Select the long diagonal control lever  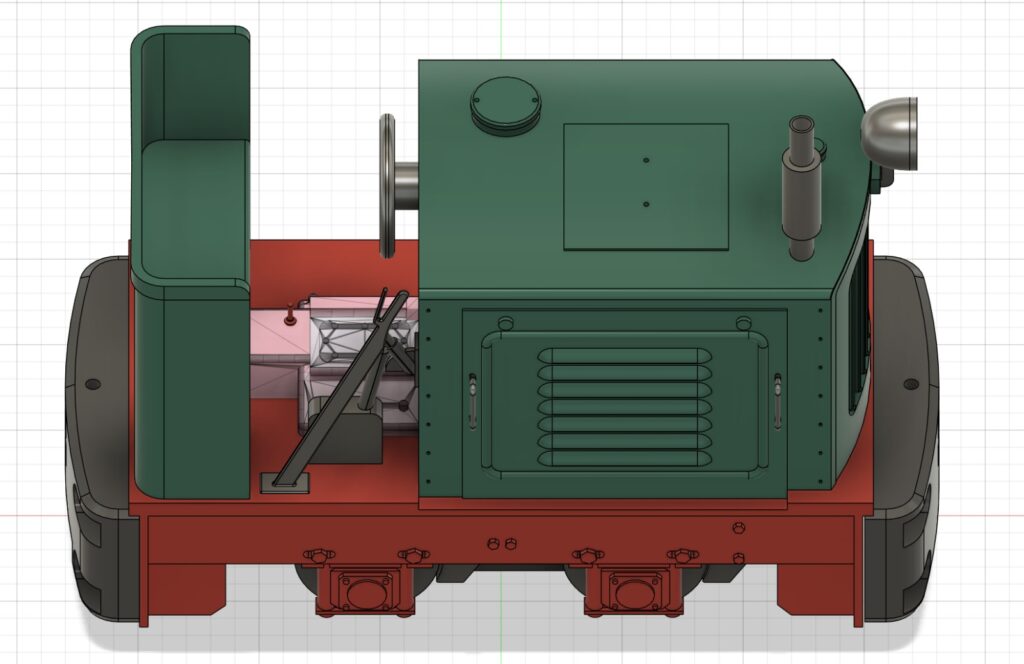pyautogui.click(x=340, y=390)
